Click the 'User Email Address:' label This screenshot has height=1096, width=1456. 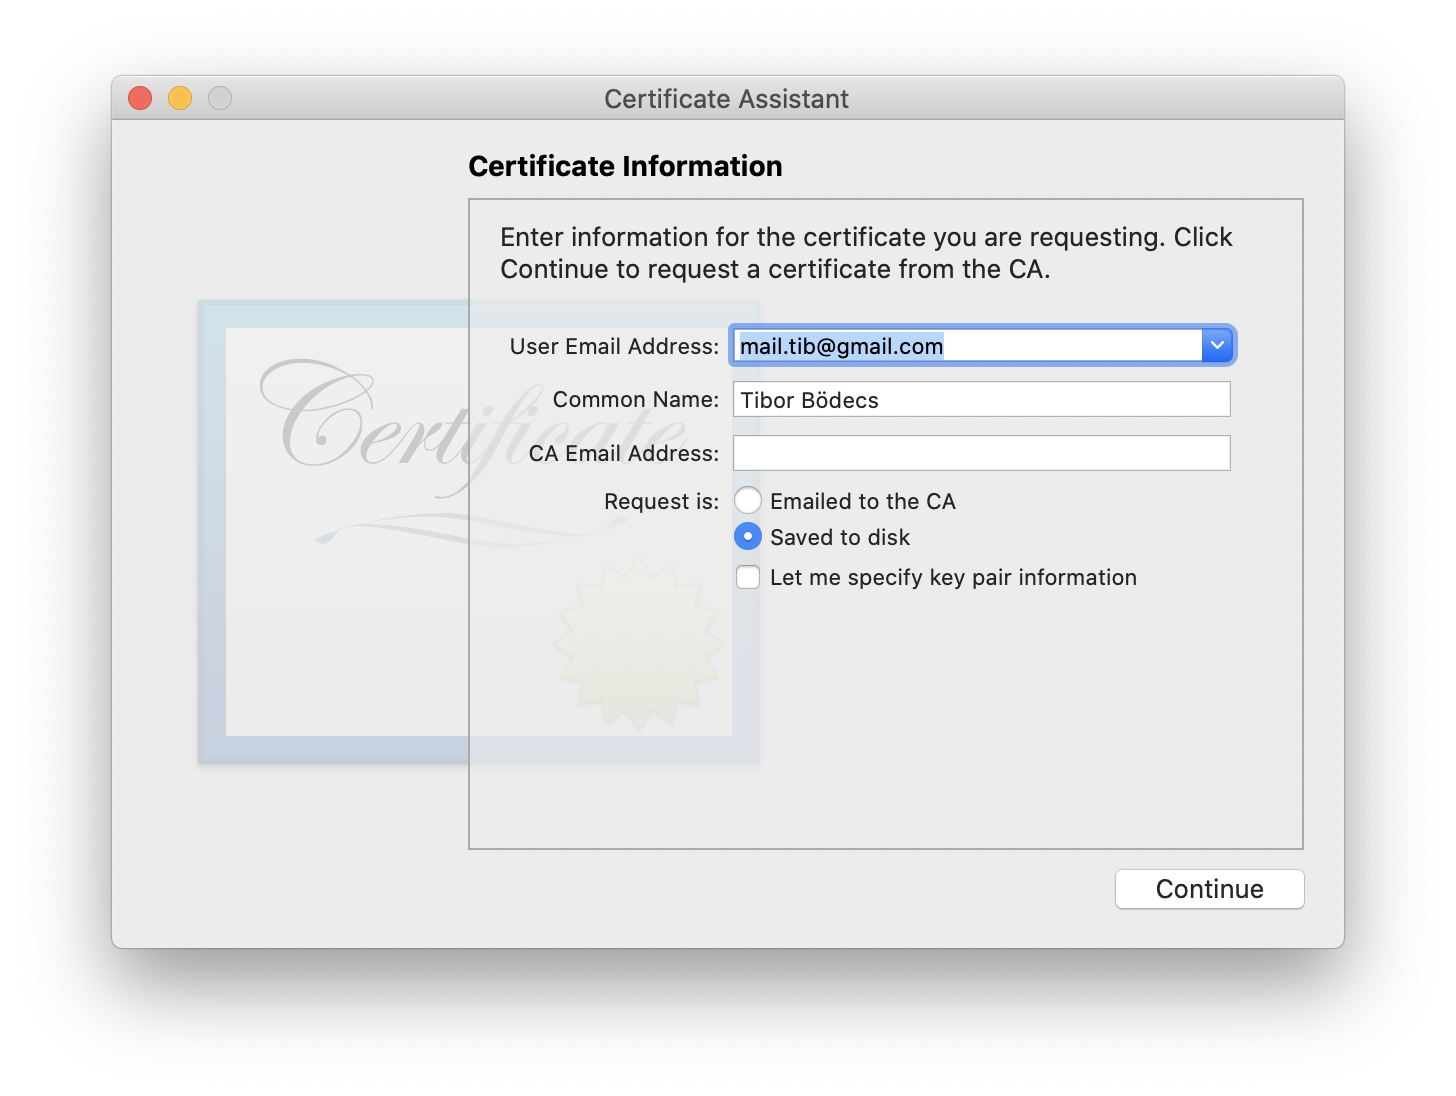point(614,346)
